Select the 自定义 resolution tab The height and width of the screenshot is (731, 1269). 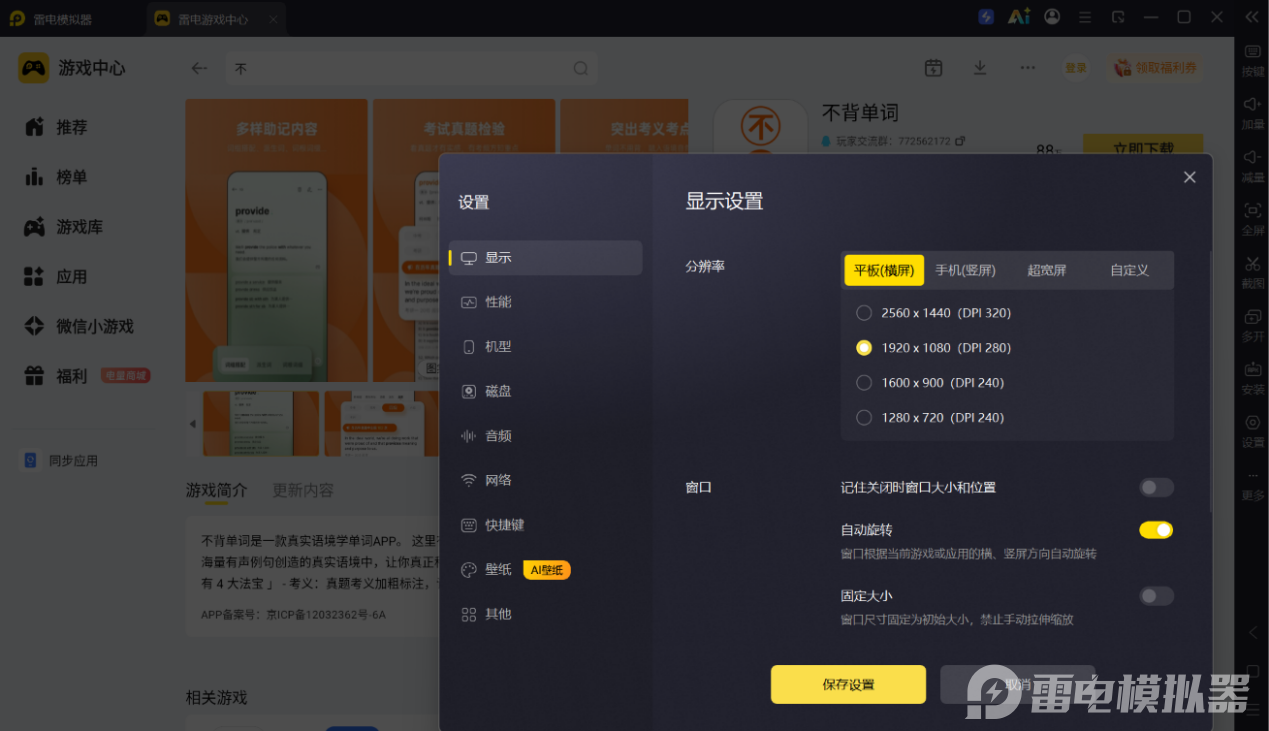(1129, 270)
